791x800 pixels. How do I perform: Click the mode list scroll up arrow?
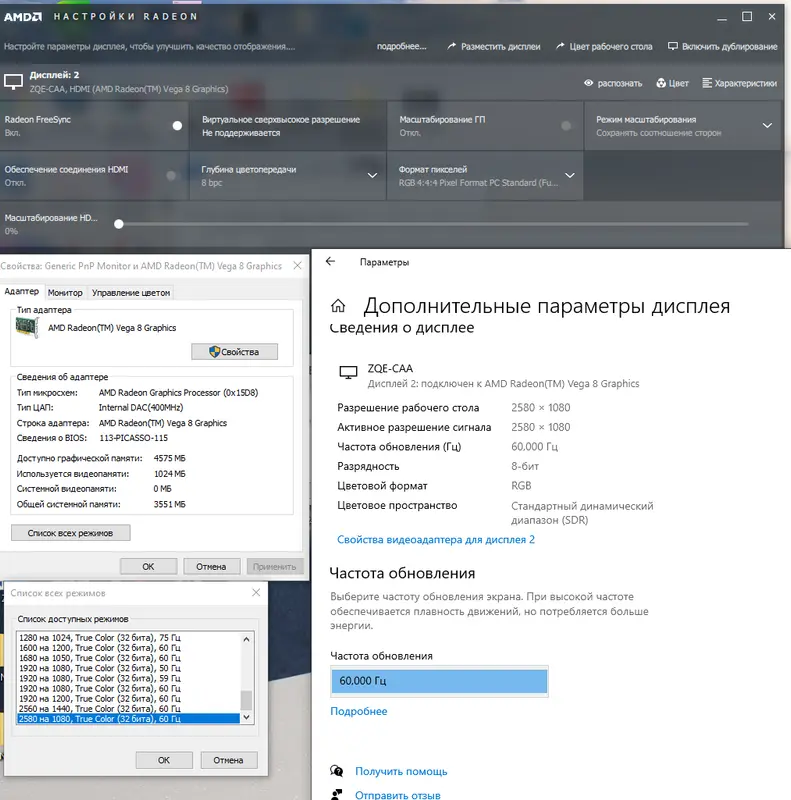click(246, 639)
